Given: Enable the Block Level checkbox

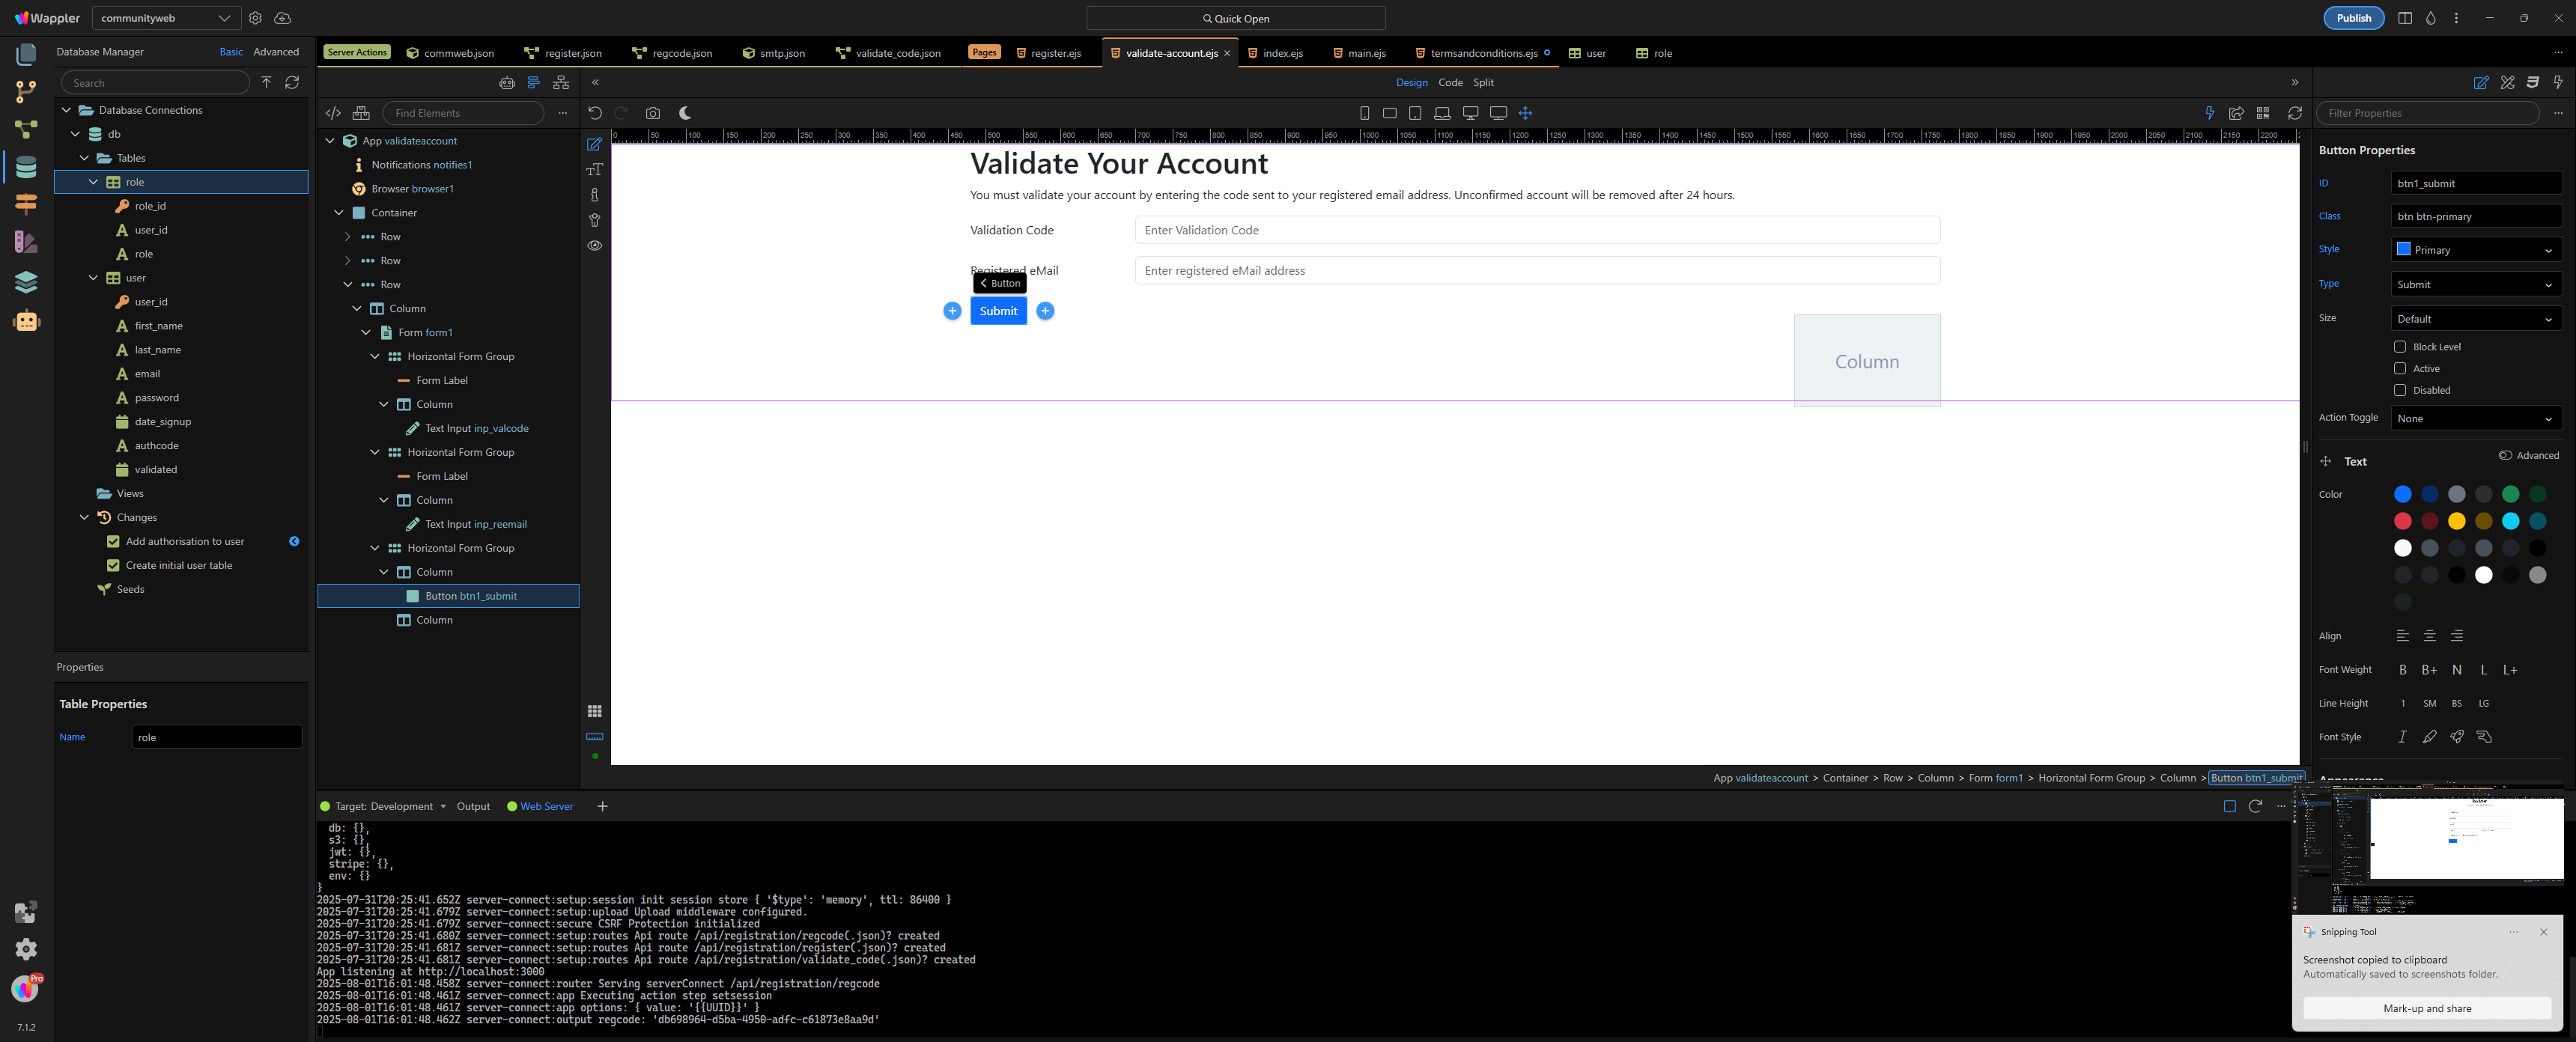Looking at the screenshot, I should (x=2400, y=347).
